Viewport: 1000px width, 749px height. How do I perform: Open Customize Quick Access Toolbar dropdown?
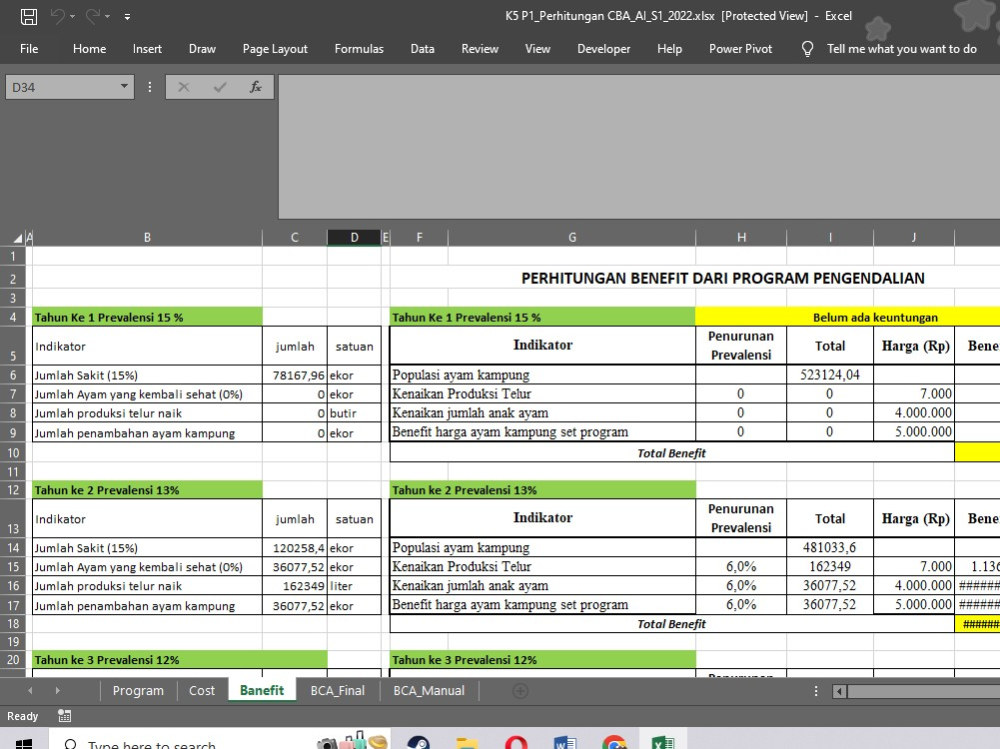tap(128, 17)
